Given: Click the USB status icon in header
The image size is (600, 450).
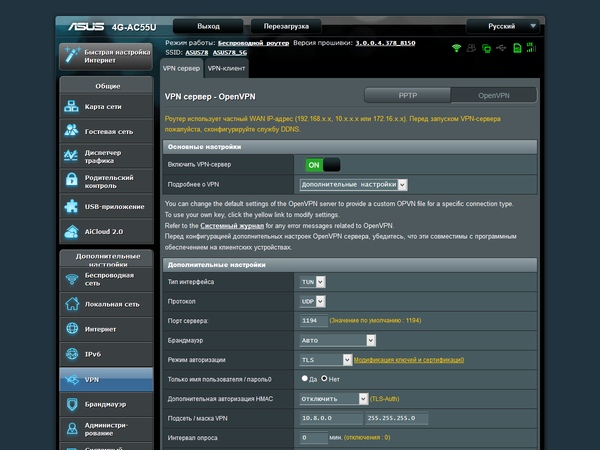Looking at the screenshot, I should point(501,48).
